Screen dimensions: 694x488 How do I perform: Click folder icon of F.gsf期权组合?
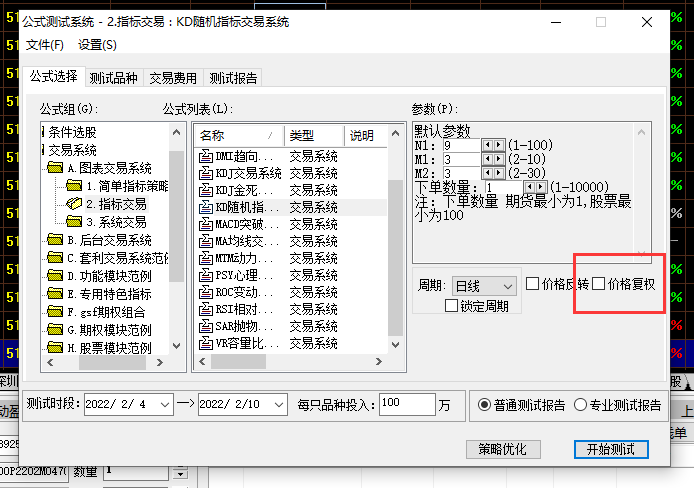pos(55,311)
